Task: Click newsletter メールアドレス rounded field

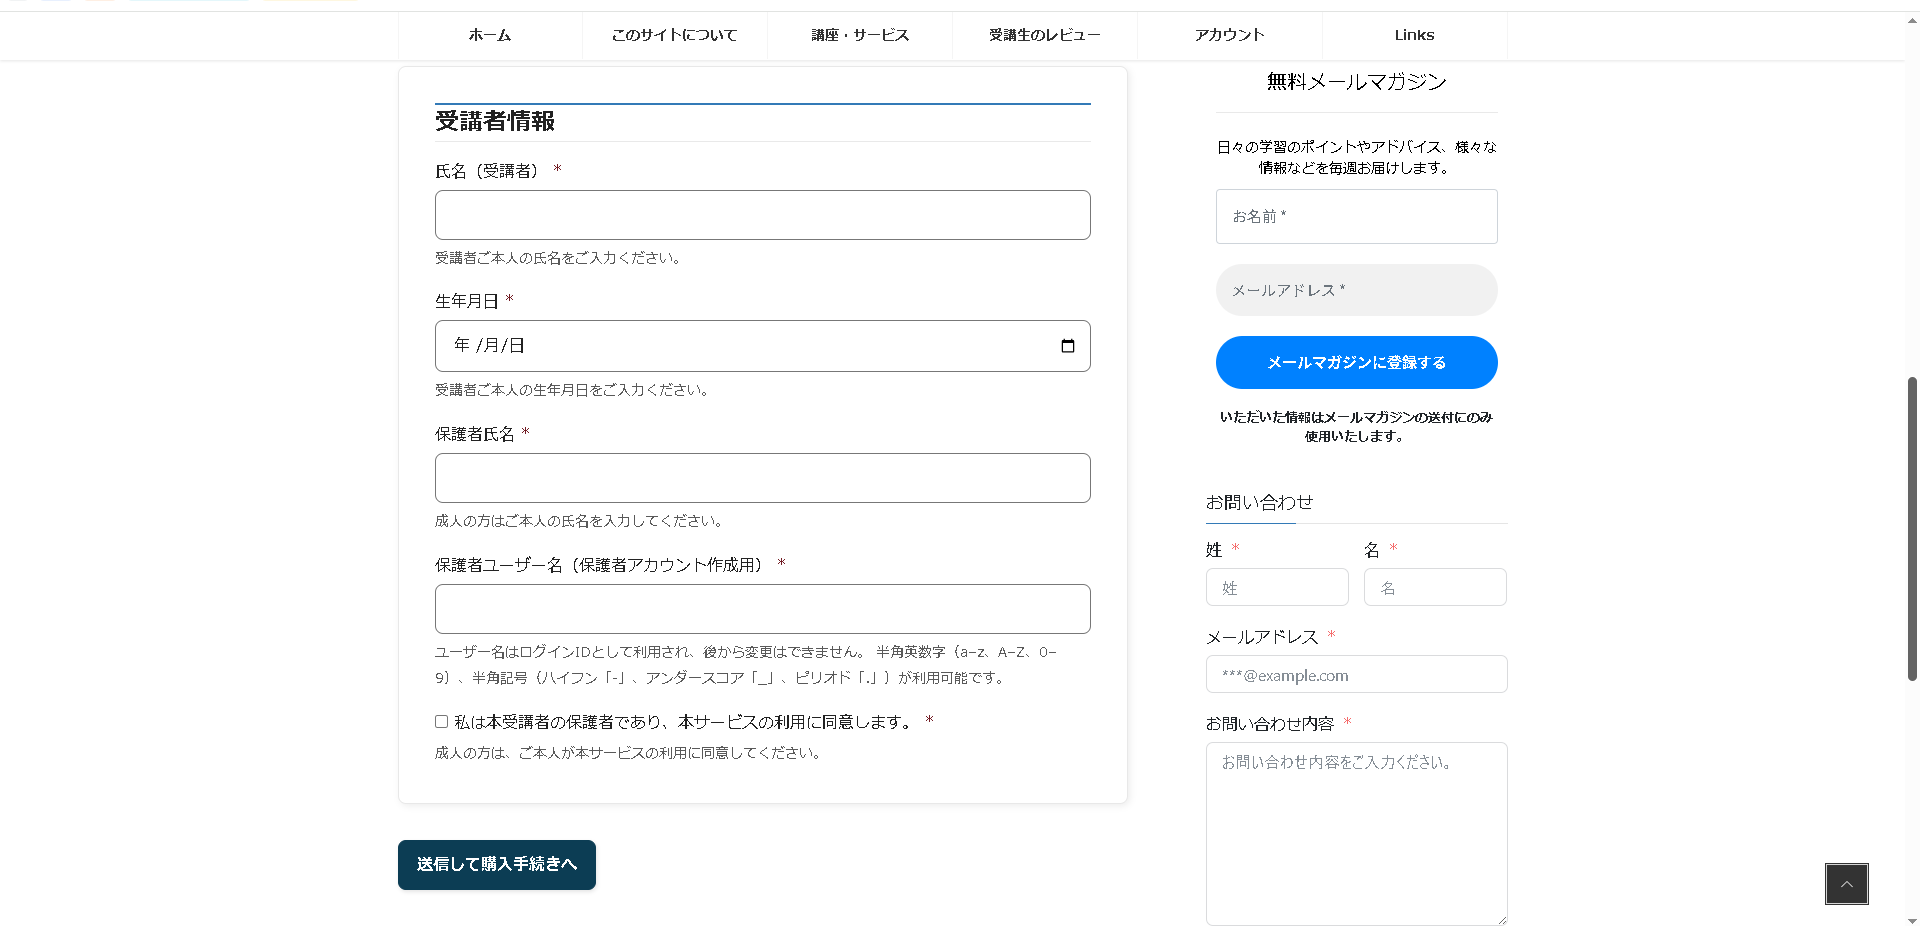Action: pyautogui.click(x=1356, y=290)
